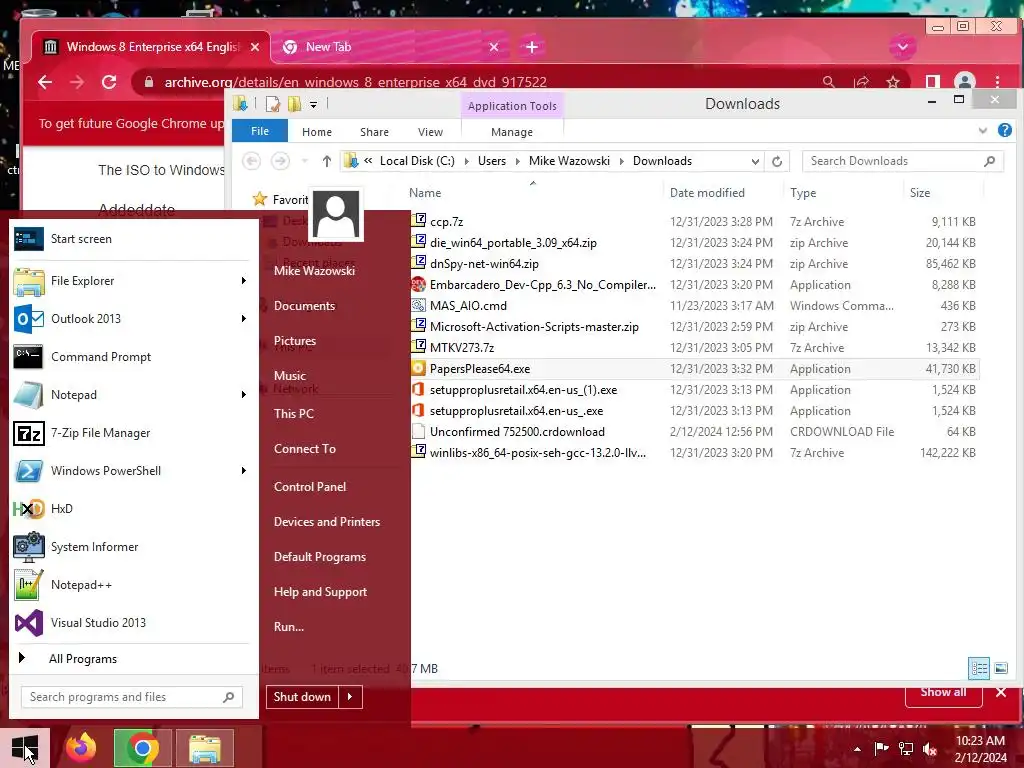This screenshot has height=768, width=1024.
Task: Bookmark this page with star icon
Action: (x=893, y=82)
